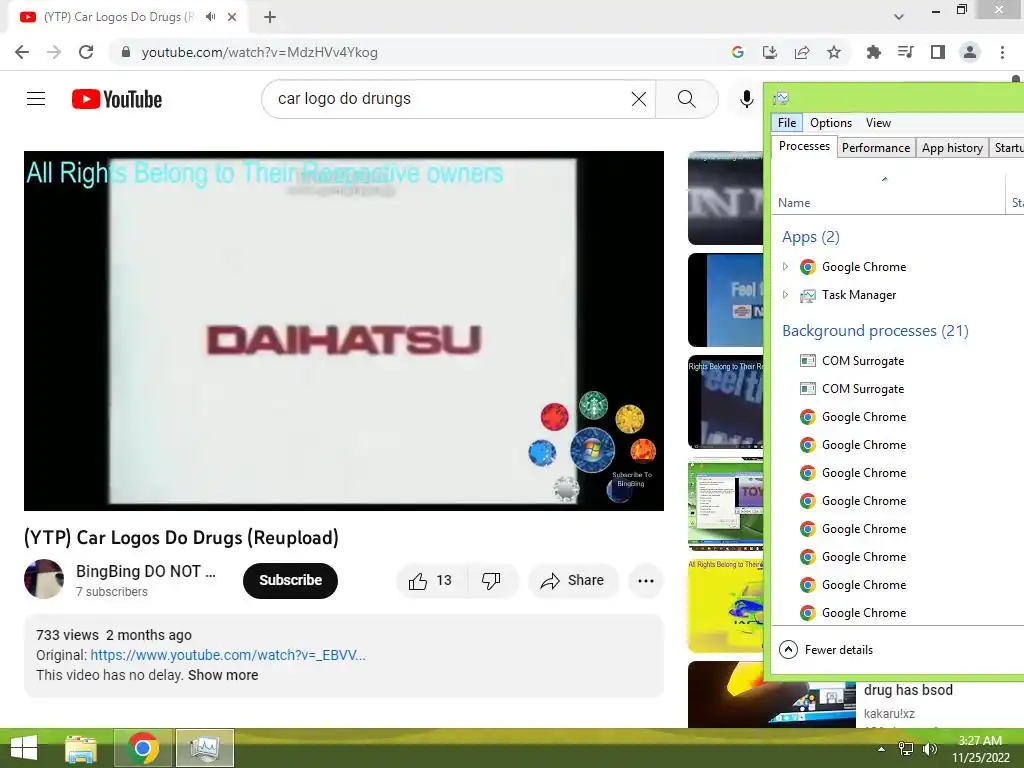Screen dimensions: 1024x768
Task: Open the Options menu in Task Manager
Action: coord(831,123)
